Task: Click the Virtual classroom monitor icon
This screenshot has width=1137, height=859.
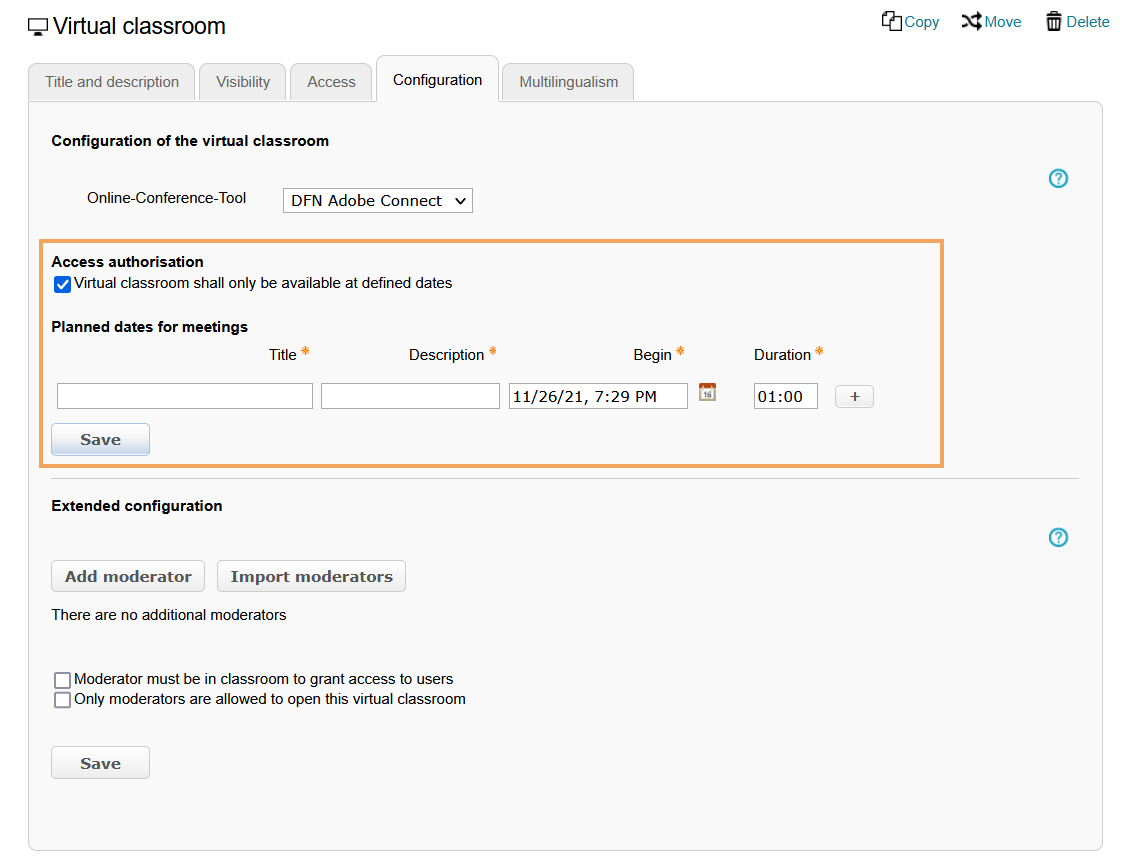Action: [x=38, y=27]
